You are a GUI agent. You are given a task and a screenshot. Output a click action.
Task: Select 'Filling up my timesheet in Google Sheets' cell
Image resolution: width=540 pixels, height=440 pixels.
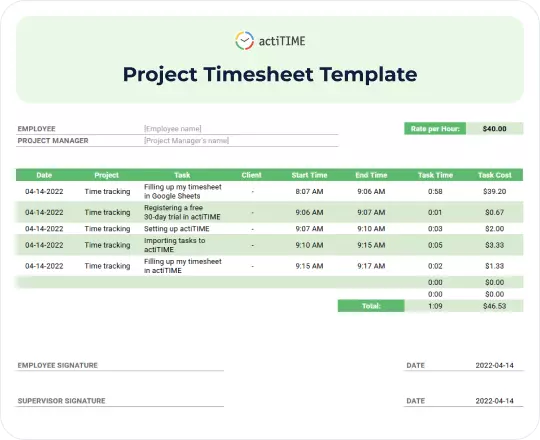[183, 191]
